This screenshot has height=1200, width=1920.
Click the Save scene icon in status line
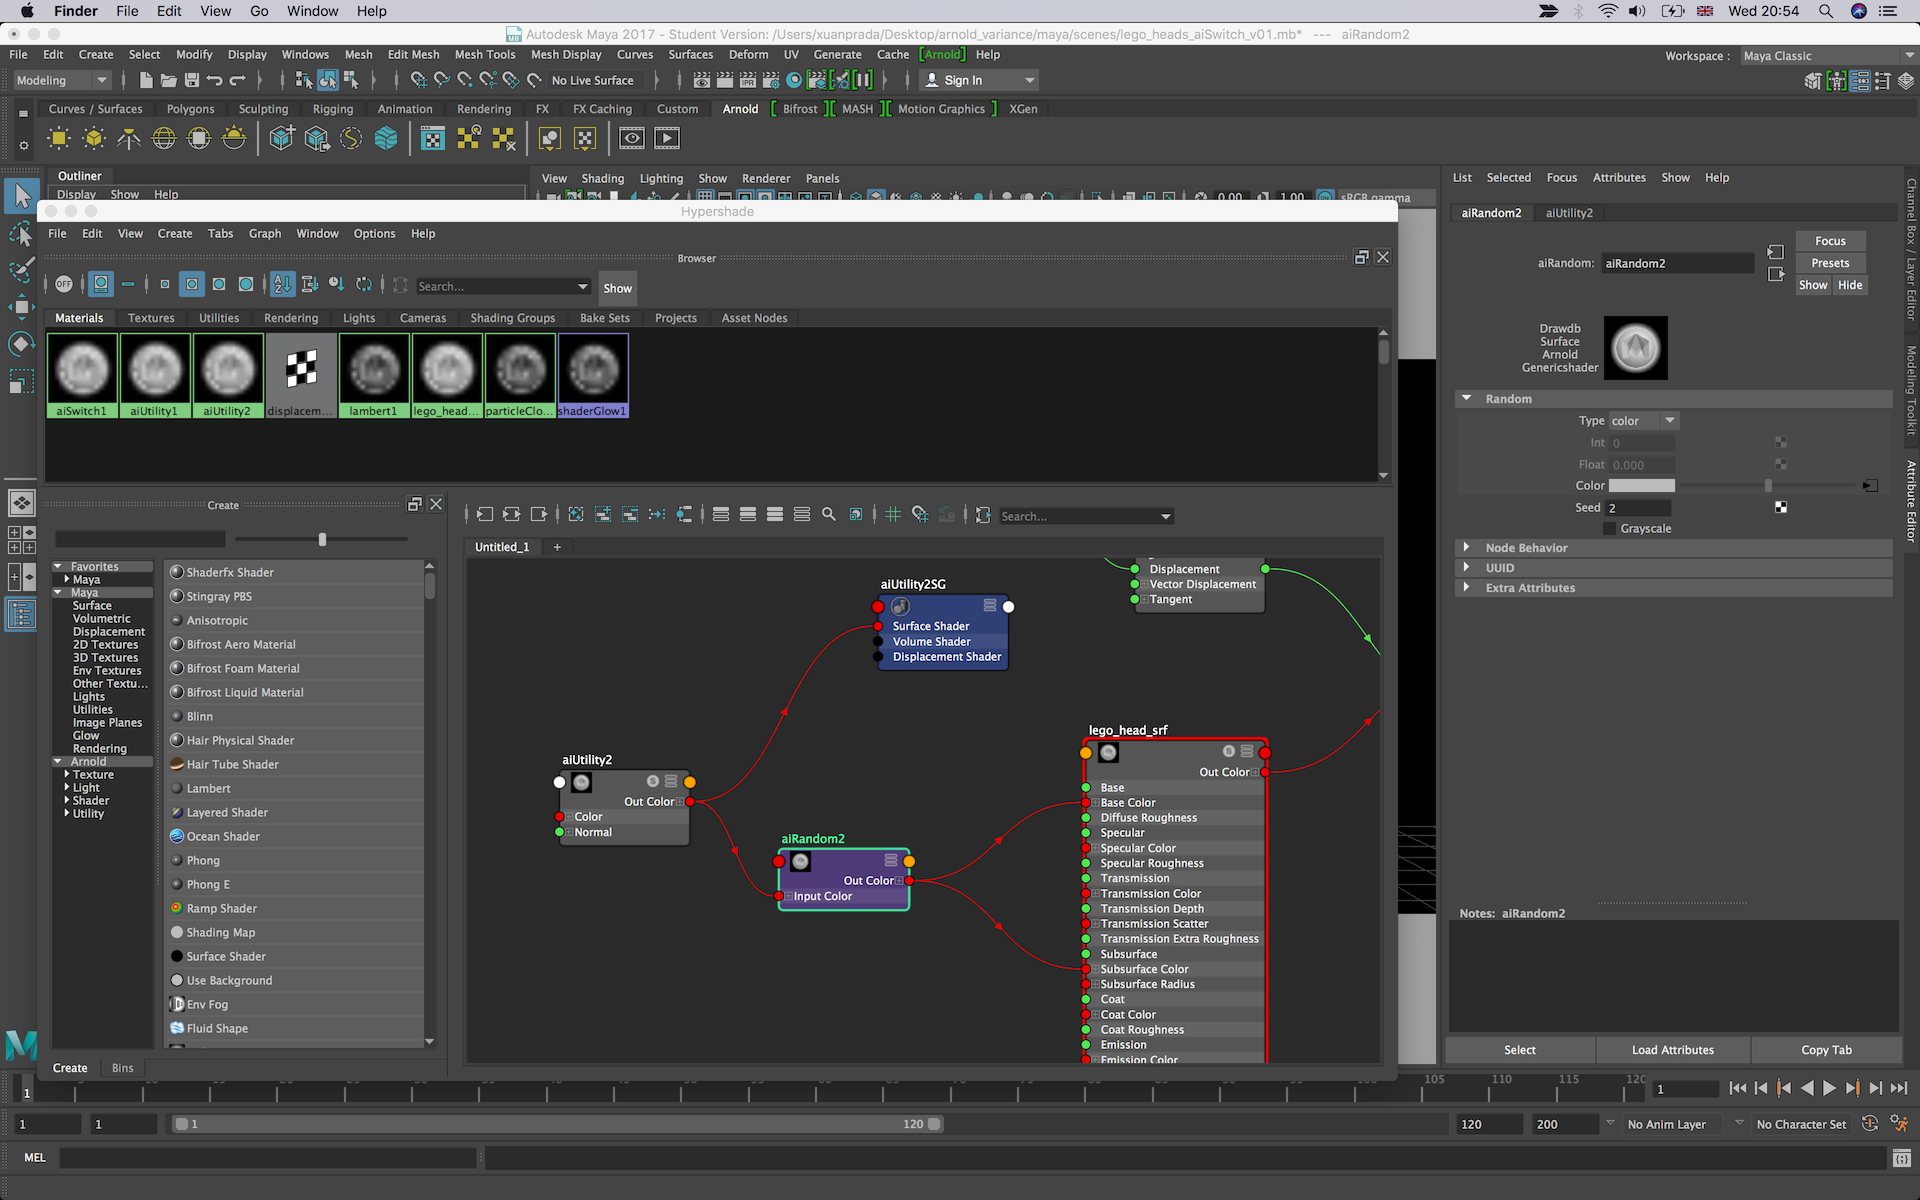(191, 80)
